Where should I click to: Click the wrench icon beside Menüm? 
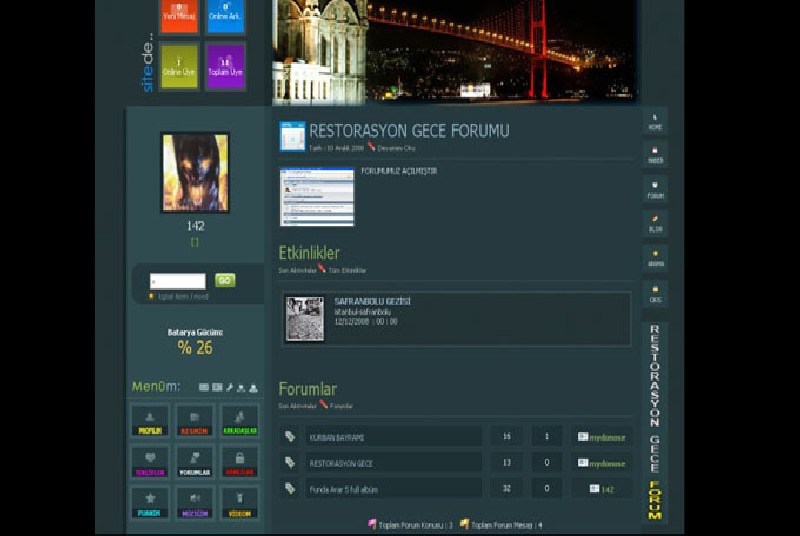pos(230,388)
